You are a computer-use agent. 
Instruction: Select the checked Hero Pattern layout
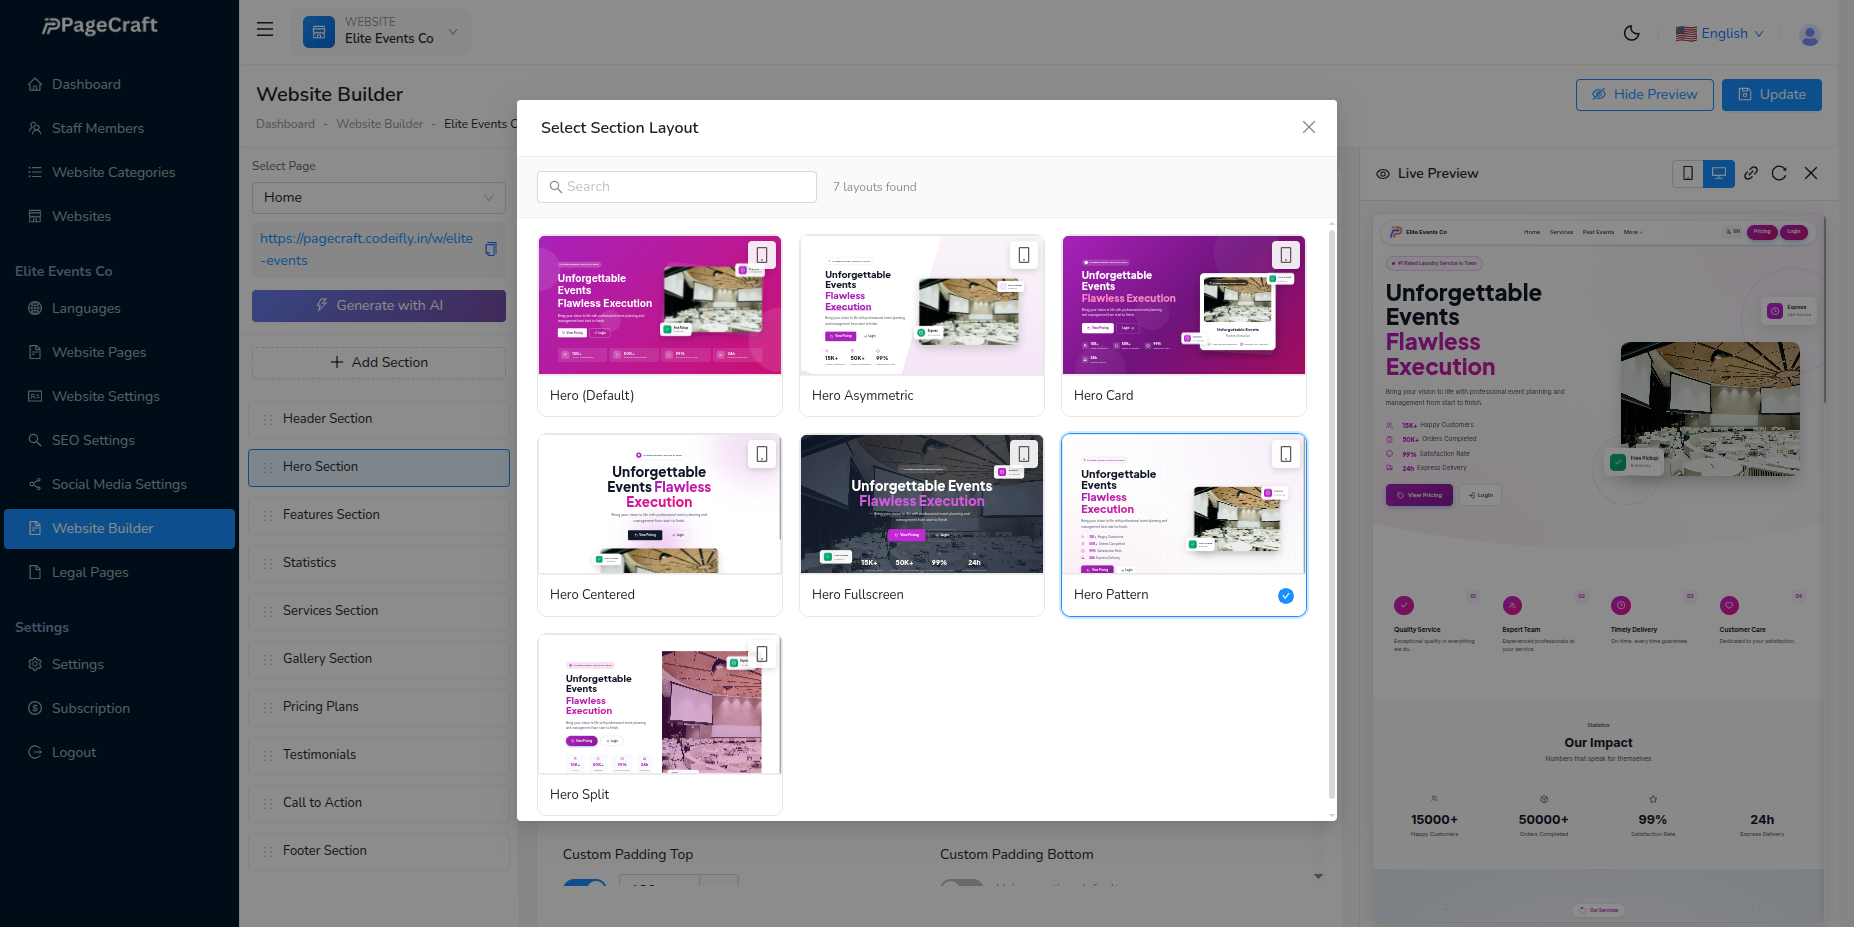point(1183,524)
